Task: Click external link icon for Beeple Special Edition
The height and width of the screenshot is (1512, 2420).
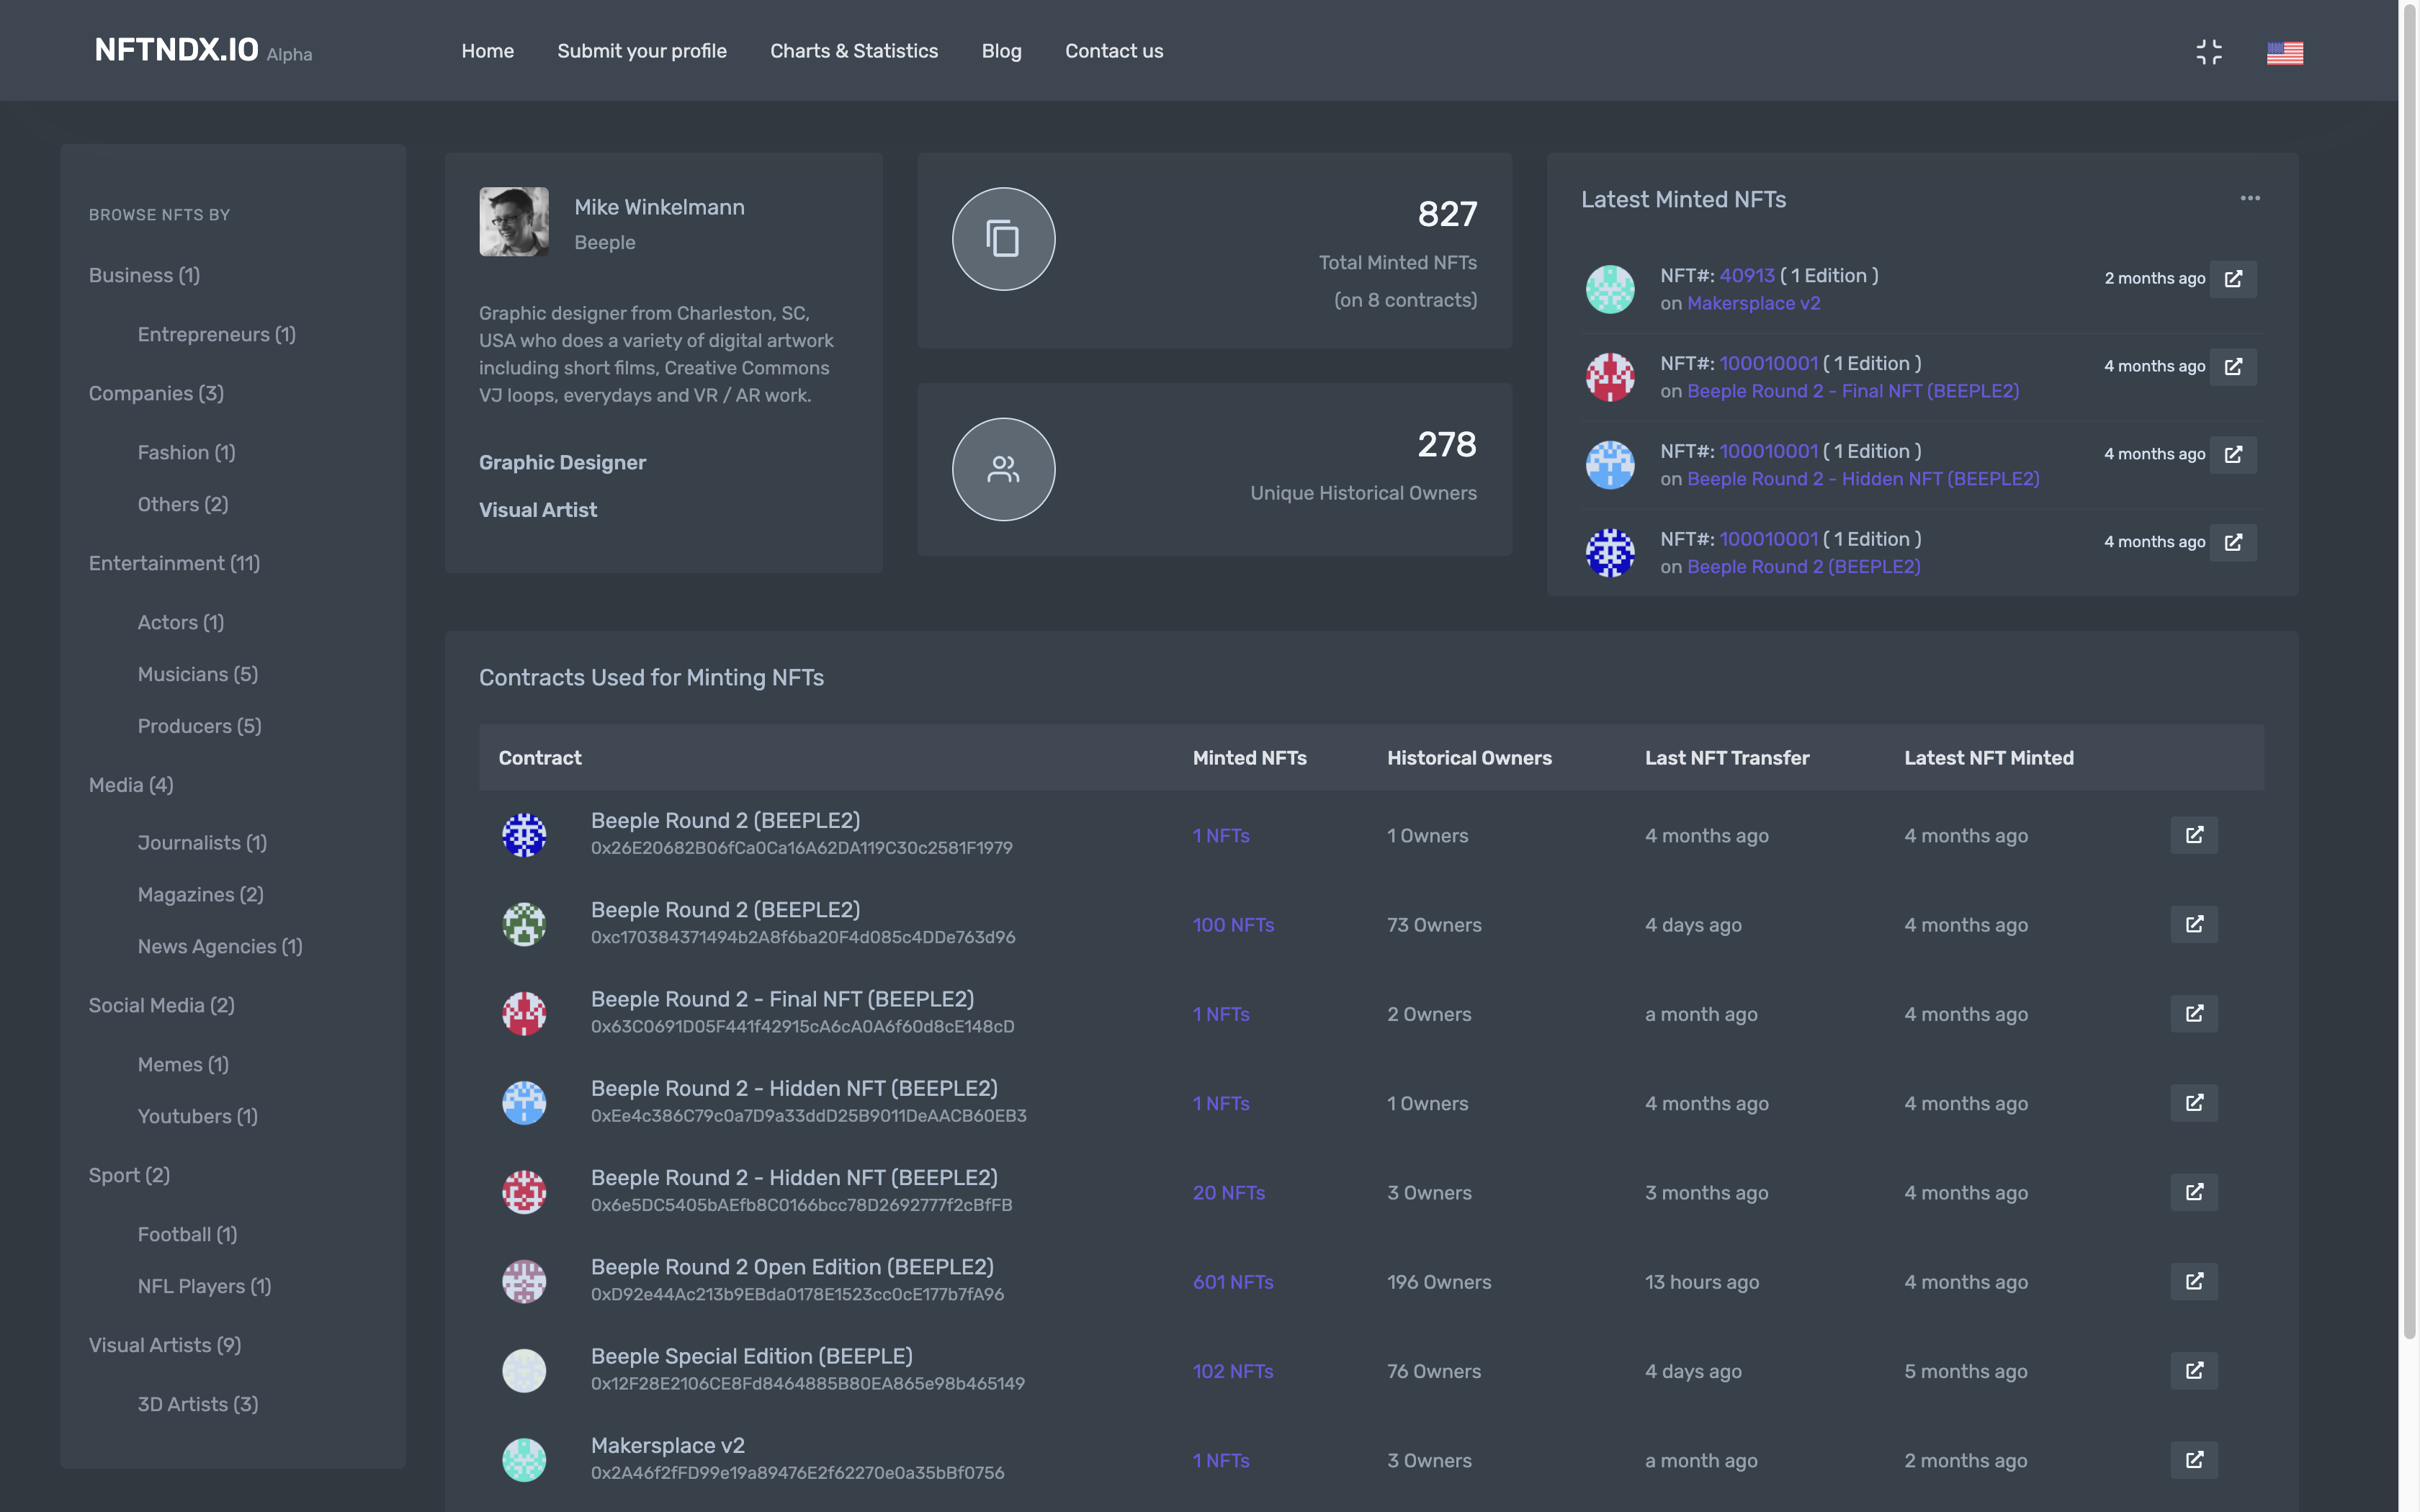Action: (2194, 1370)
